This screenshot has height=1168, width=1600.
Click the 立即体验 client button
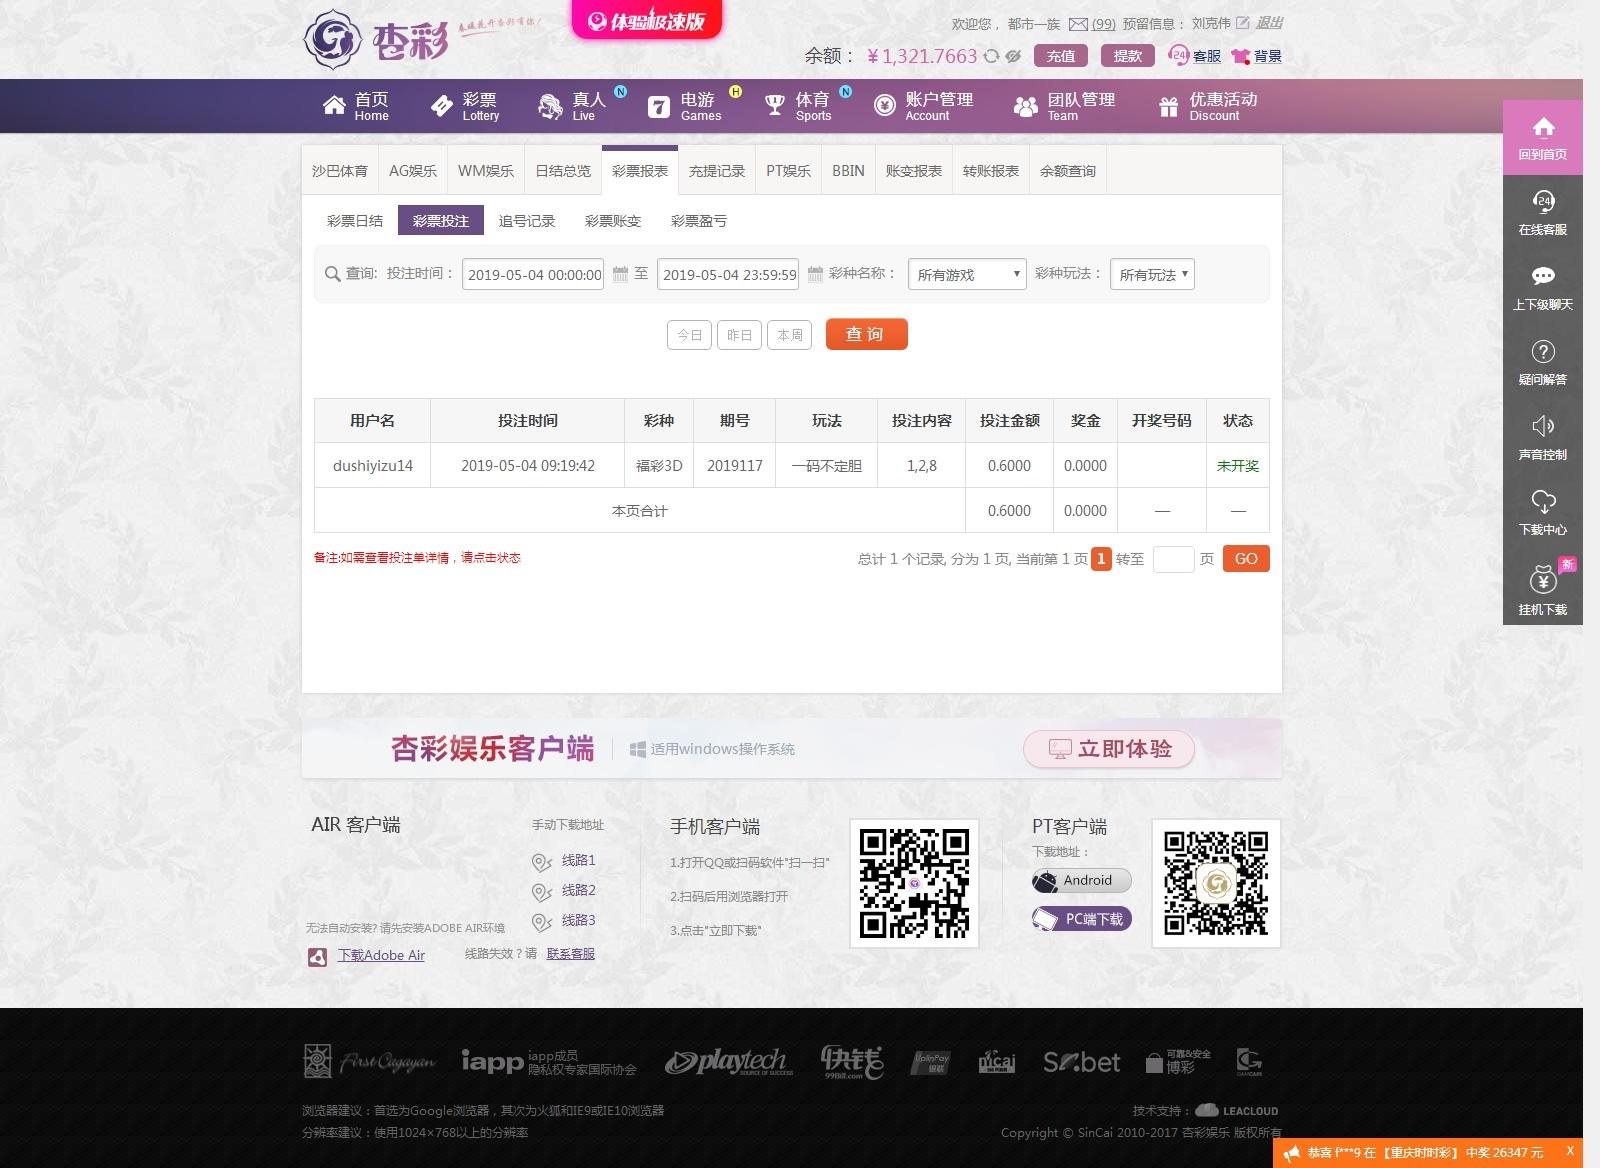click(1109, 749)
